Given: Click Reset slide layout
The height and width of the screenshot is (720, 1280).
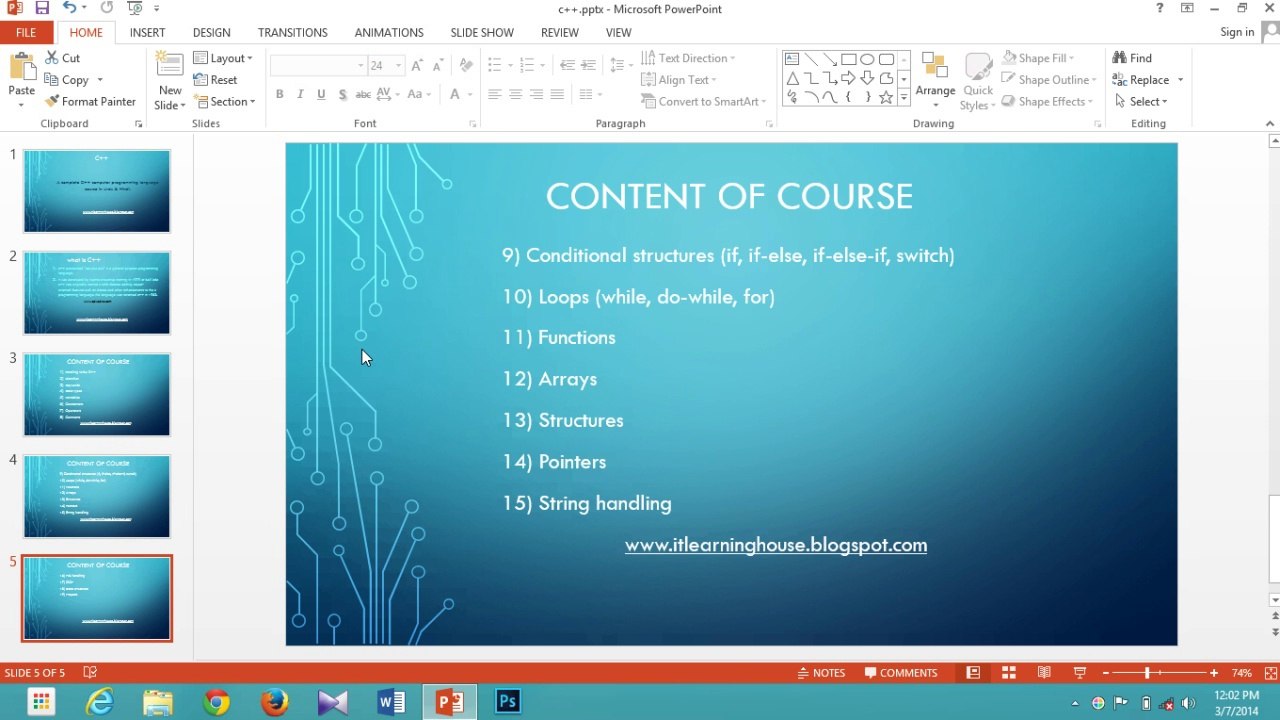Looking at the screenshot, I should tap(216, 80).
